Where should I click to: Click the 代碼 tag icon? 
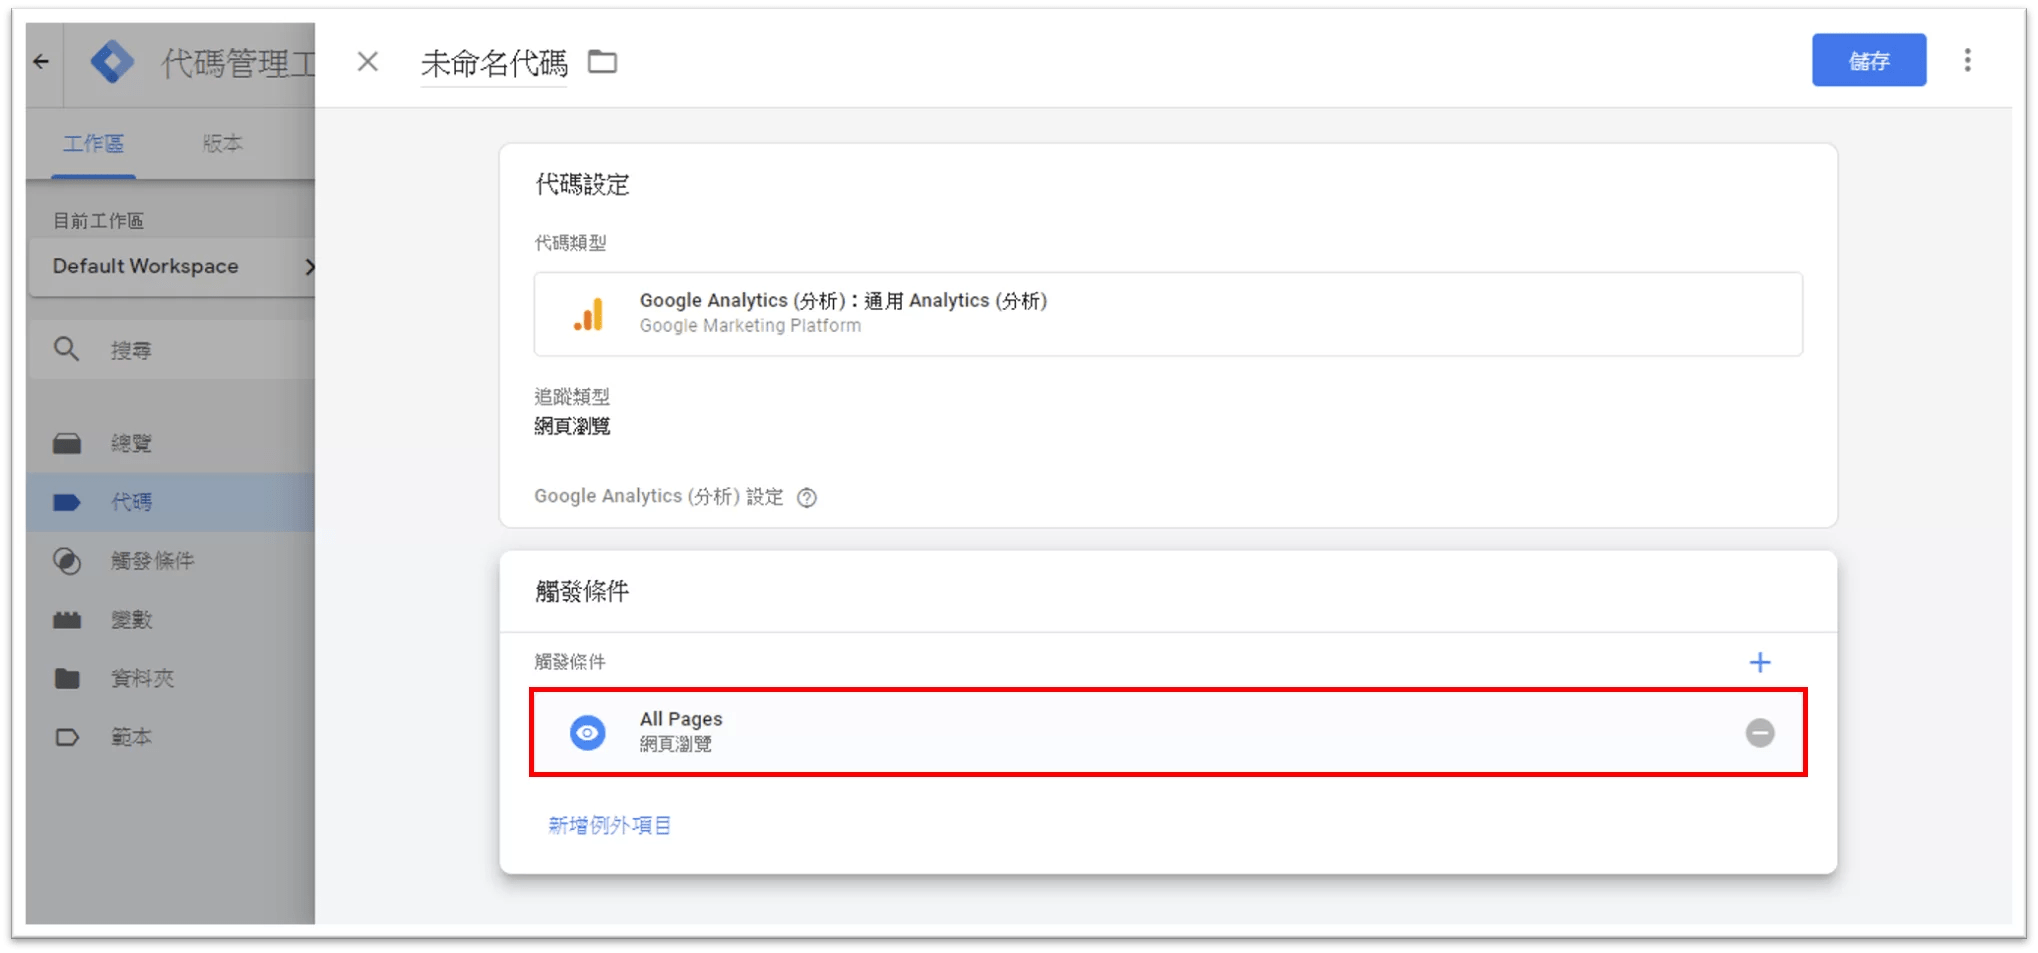[x=67, y=502]
